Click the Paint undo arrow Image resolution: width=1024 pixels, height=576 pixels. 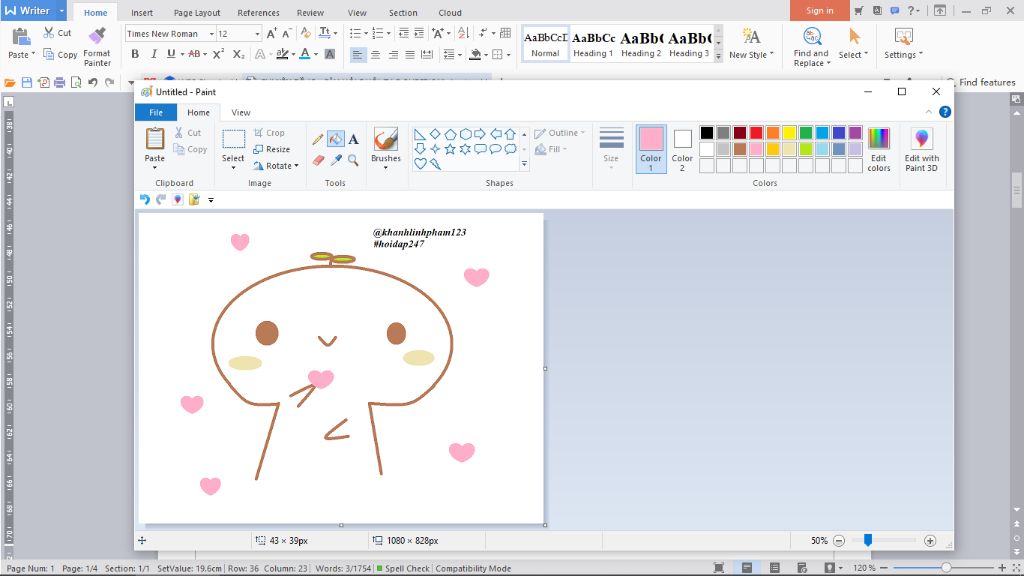[x=144, y=200]
